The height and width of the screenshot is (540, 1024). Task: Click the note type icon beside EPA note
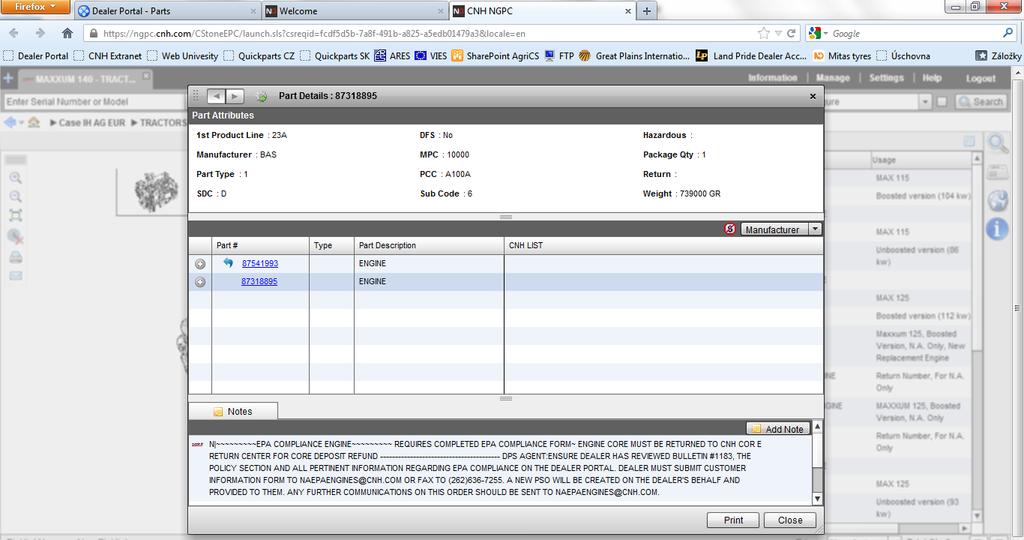[x=197, y=444]
